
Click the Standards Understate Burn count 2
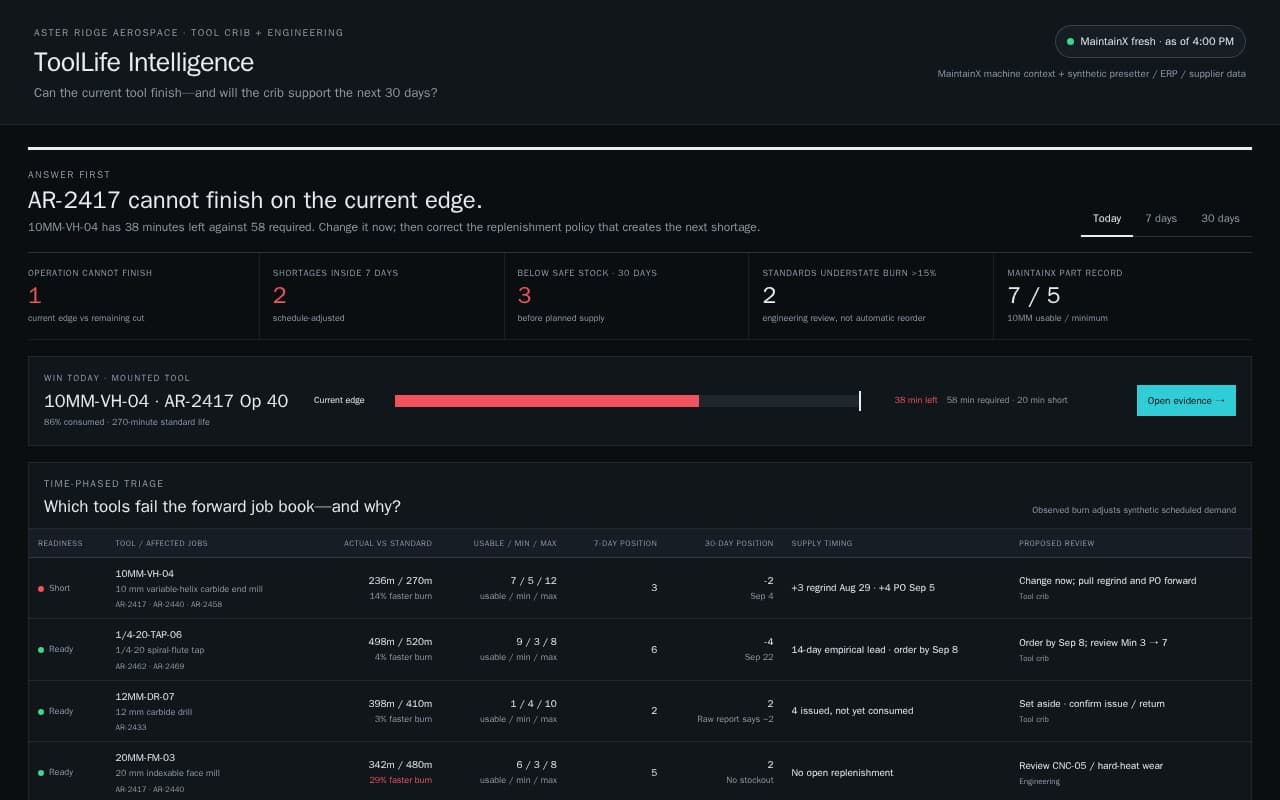coord(769,295)
